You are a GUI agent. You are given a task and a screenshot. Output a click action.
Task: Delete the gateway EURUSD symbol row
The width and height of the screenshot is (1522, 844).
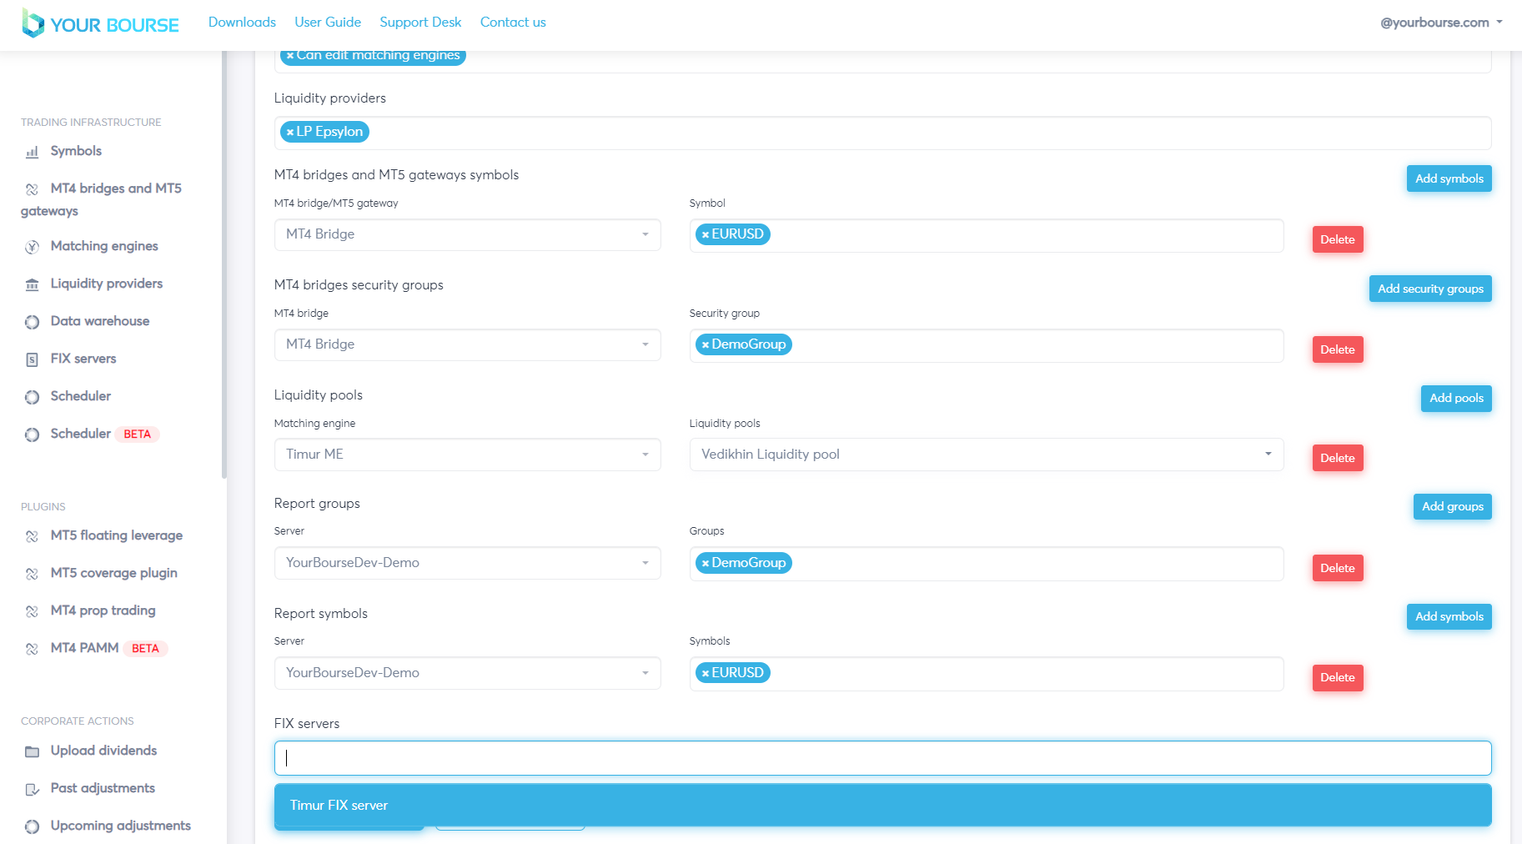click(1337, 240)
